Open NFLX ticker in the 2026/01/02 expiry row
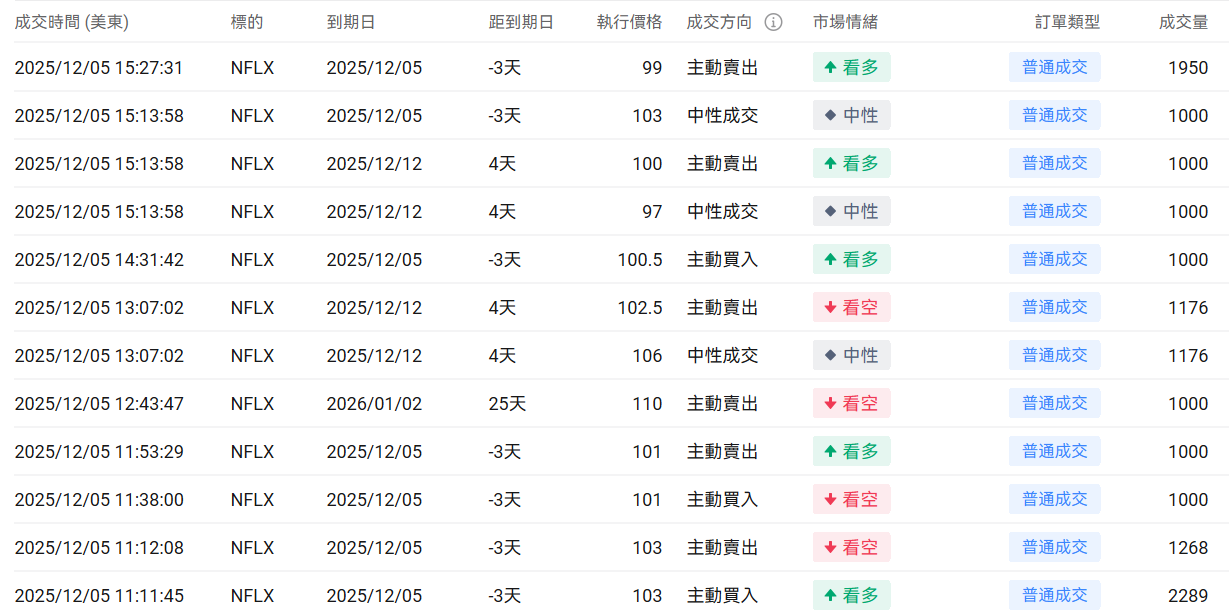1229x611 pixels. [x=252, y=403]
